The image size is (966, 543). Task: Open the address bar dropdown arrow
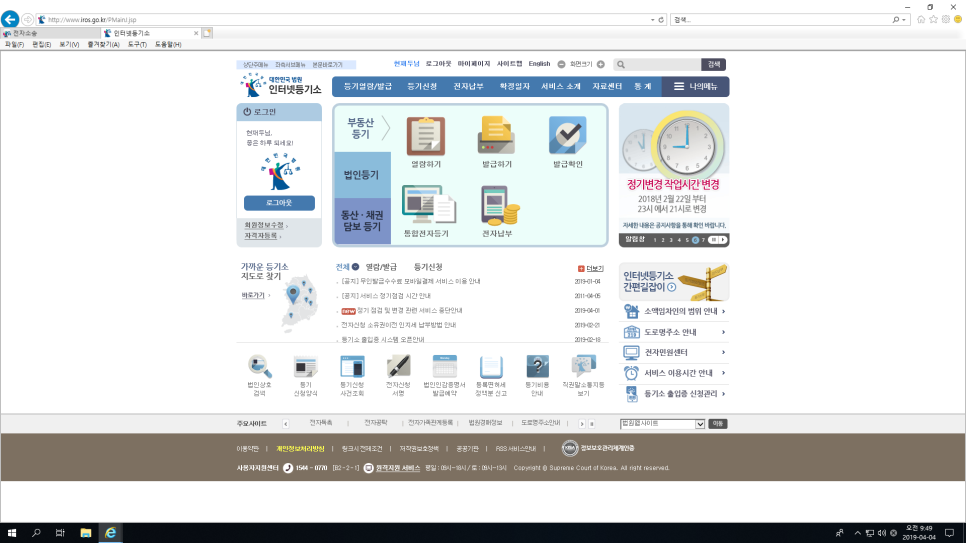pyautogui.click(x=652, y=20)
